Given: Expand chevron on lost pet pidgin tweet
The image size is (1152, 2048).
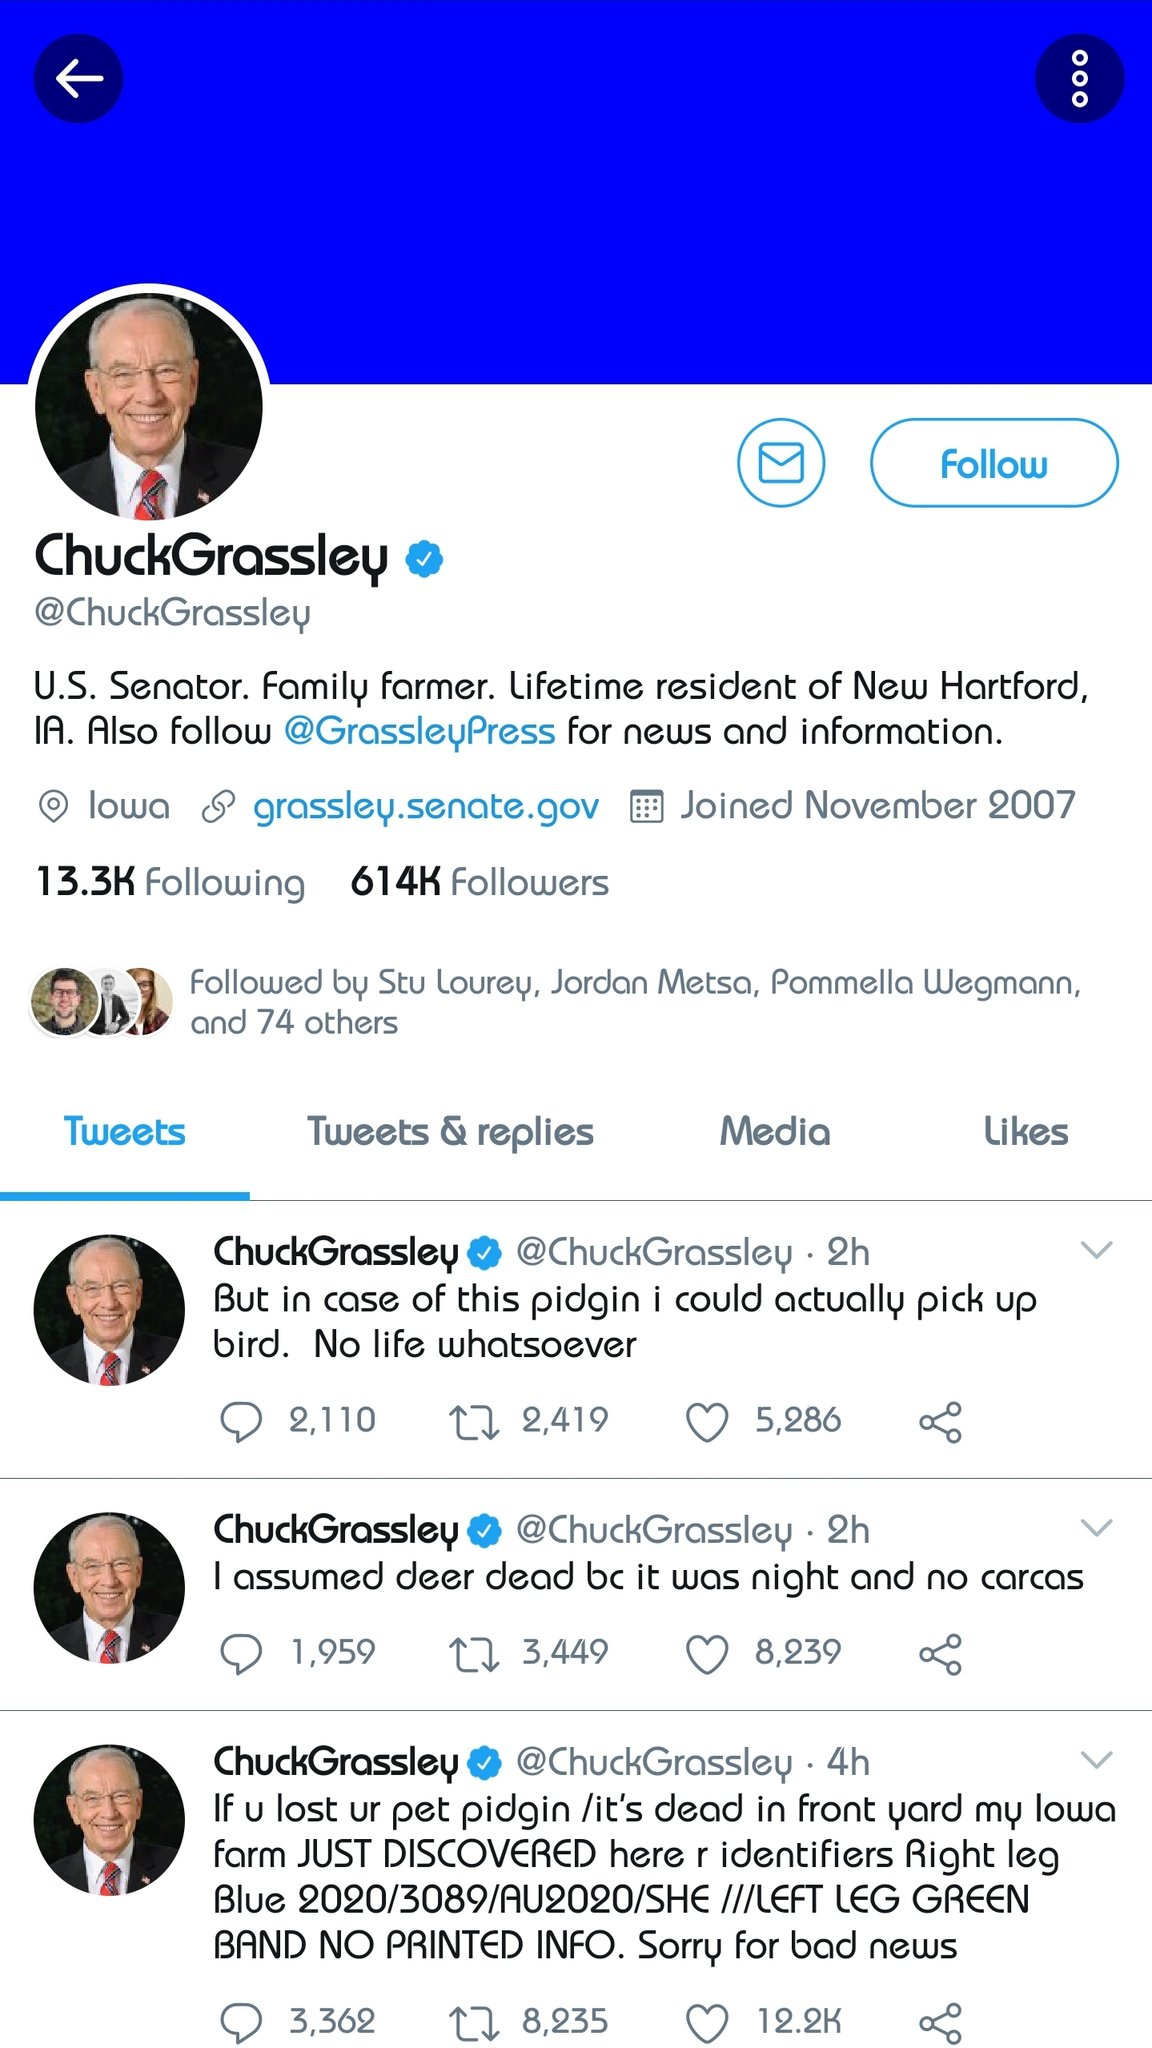Looking at the screenshot, I should 1097,1760.
